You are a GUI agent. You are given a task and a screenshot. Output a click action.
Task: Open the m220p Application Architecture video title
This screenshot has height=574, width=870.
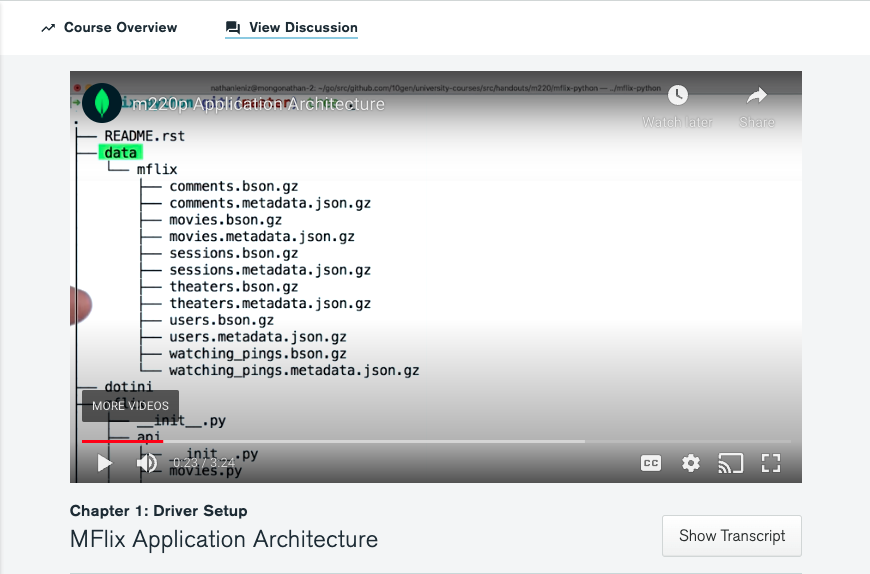259,105
